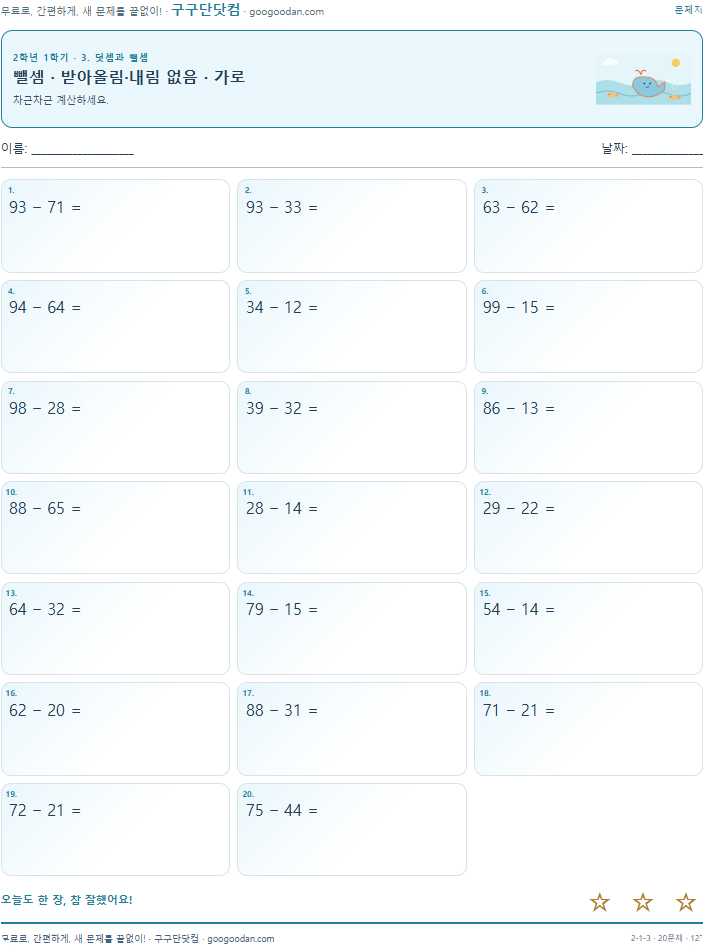Select the worksheet title 뺄셈 · 받아올림·내림 없음 · 가로
Viewport: 704px width, 945px height.
click(x=129, y=77)
